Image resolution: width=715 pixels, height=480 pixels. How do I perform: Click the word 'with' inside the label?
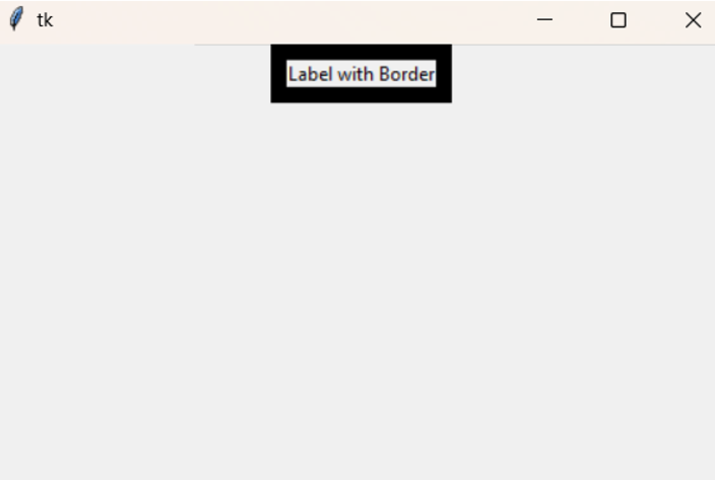(x=356, y=74)
